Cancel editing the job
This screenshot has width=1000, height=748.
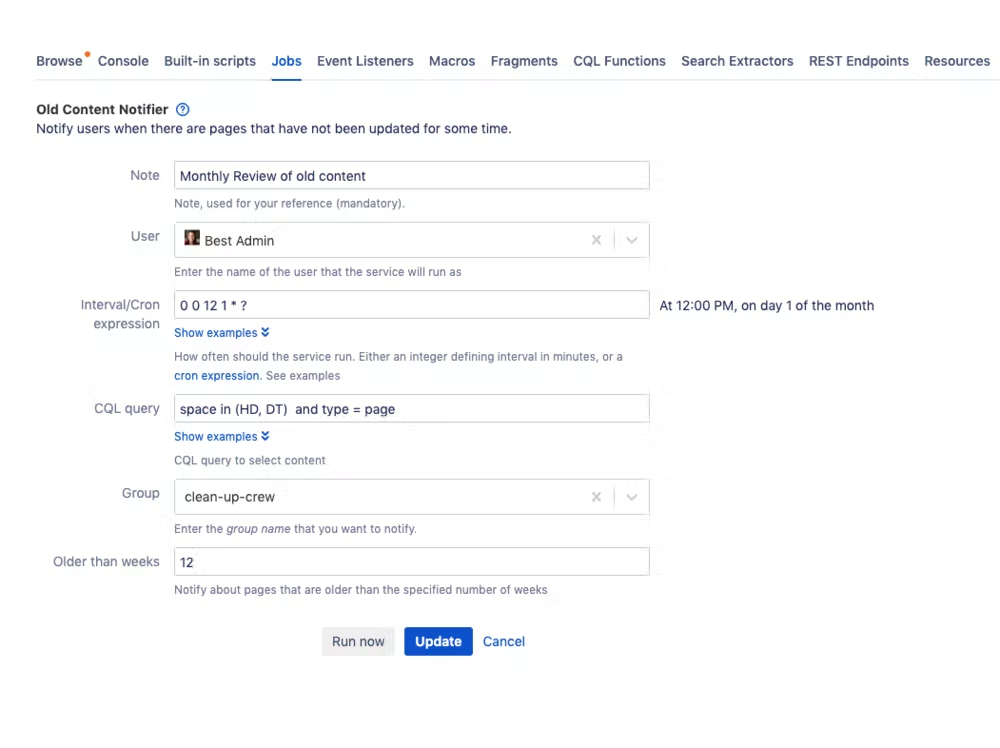pos(503,642)
